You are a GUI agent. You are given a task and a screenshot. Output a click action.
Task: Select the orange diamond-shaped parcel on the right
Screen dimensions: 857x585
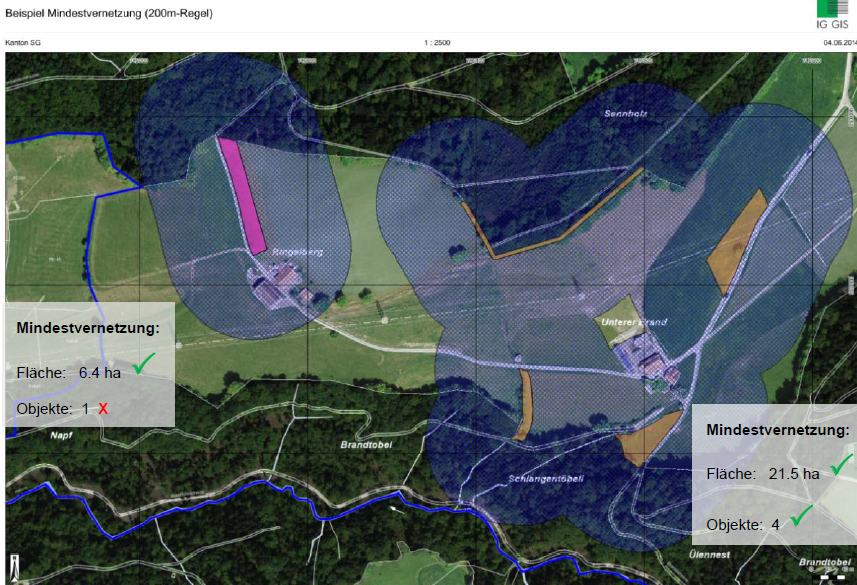point(737,242)
